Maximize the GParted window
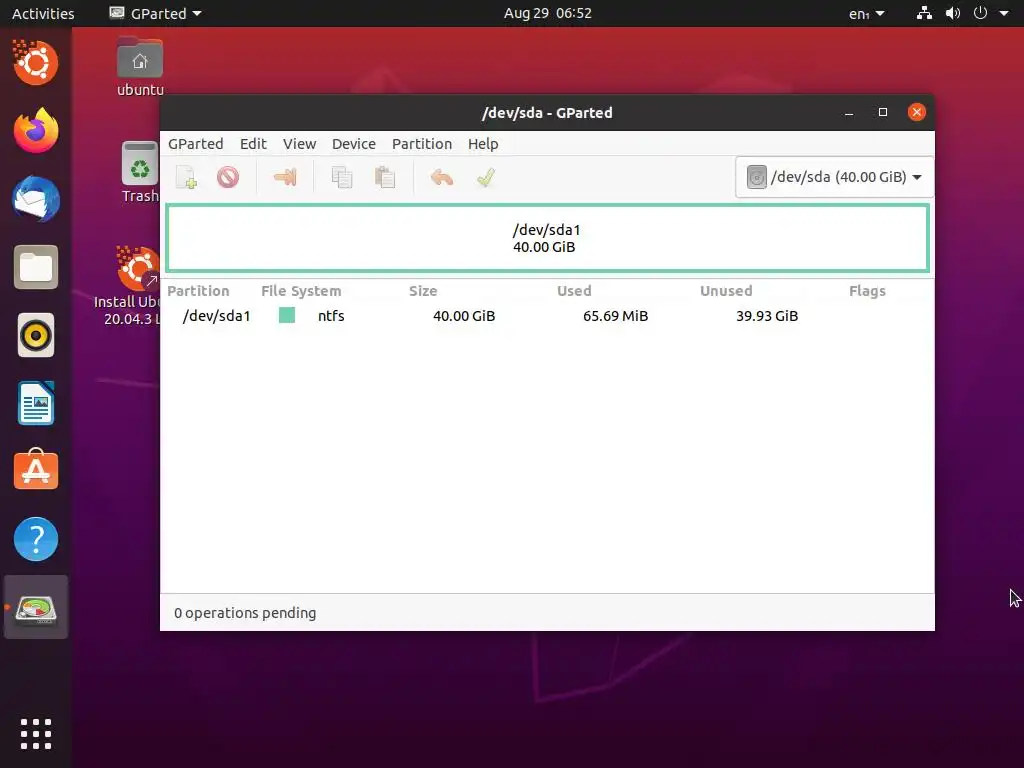1024x768 pixels. (883, 112)
